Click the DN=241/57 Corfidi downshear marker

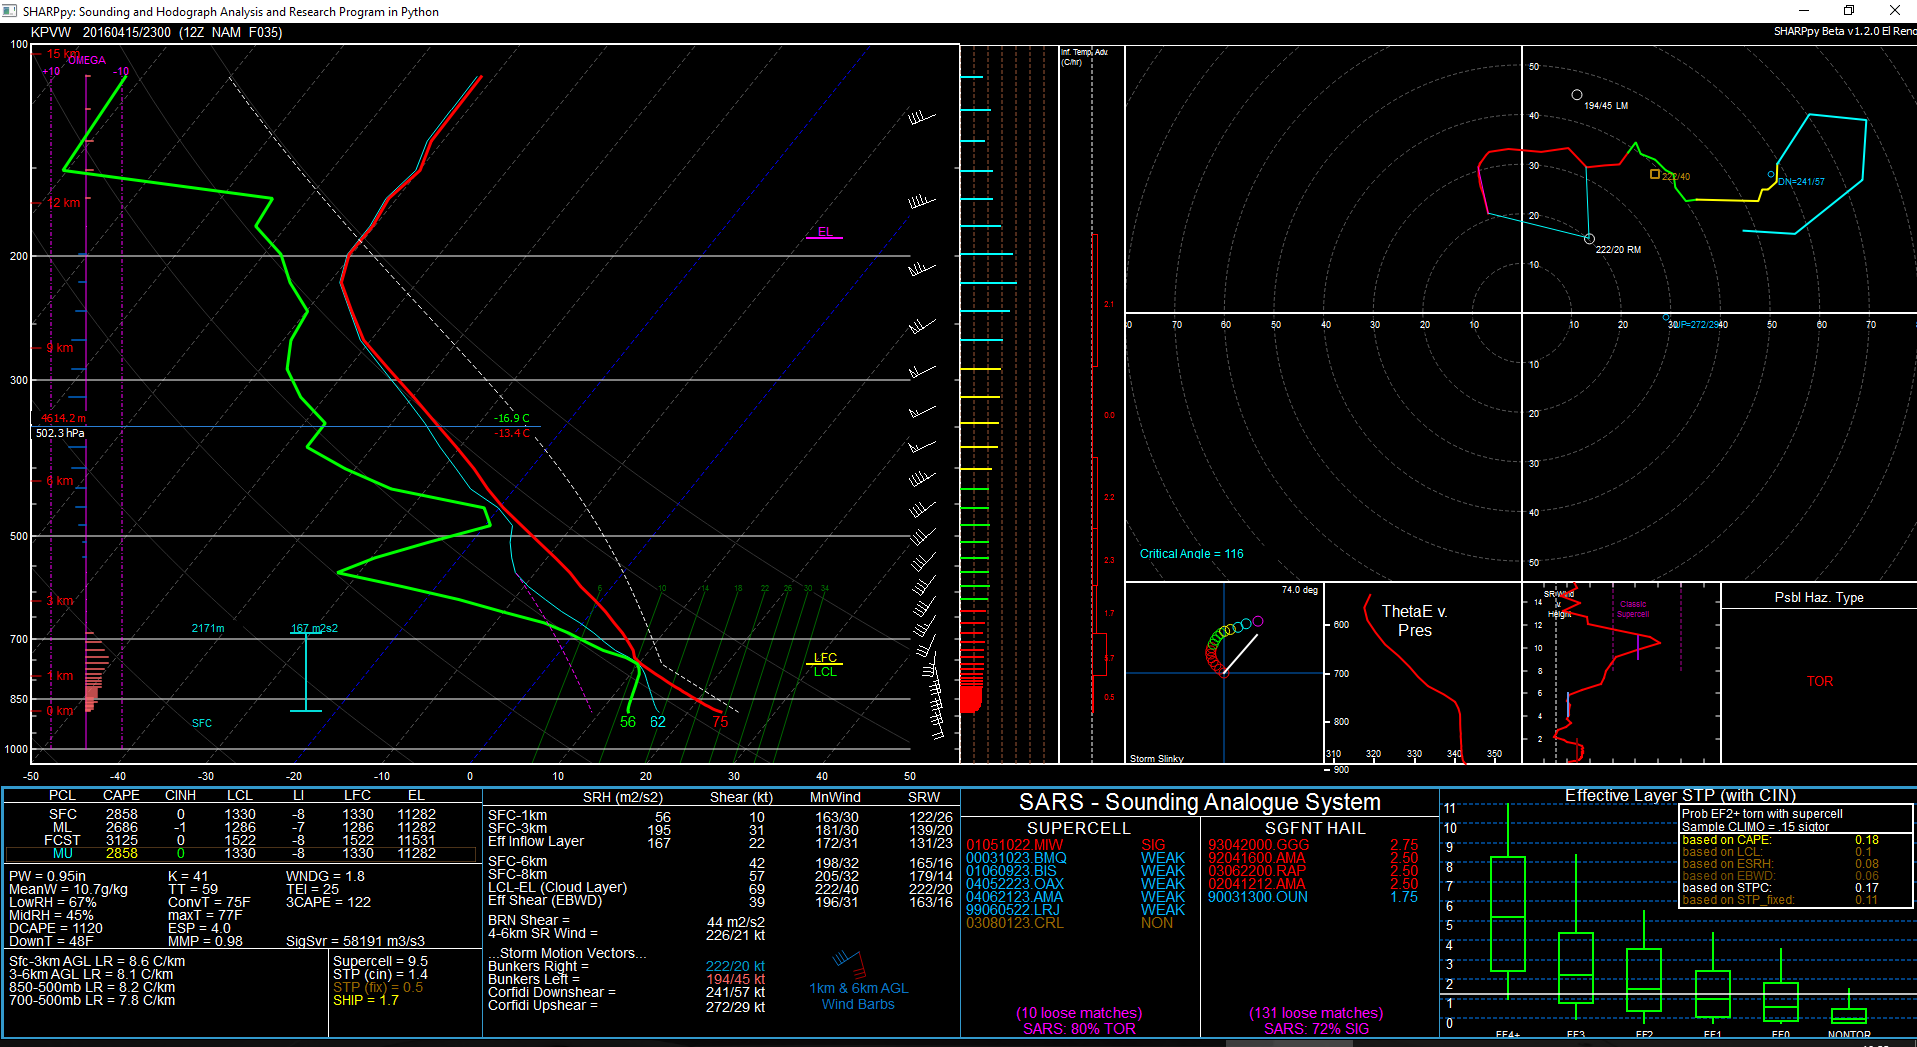point(1771,175)
